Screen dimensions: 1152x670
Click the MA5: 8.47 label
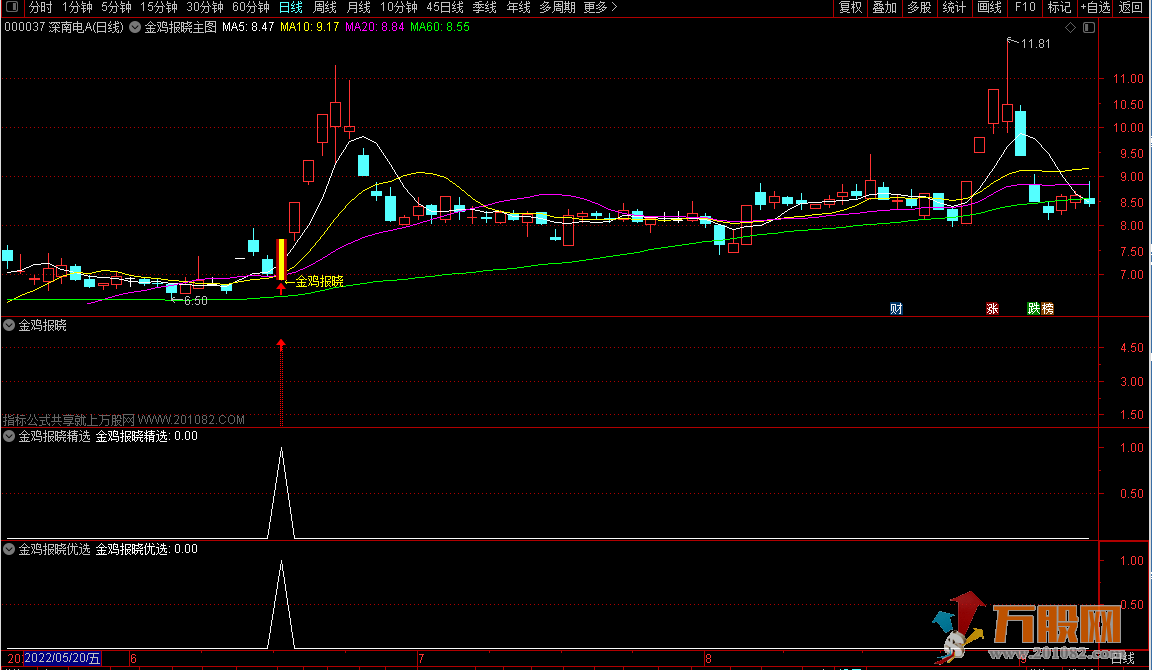(248, 27)
